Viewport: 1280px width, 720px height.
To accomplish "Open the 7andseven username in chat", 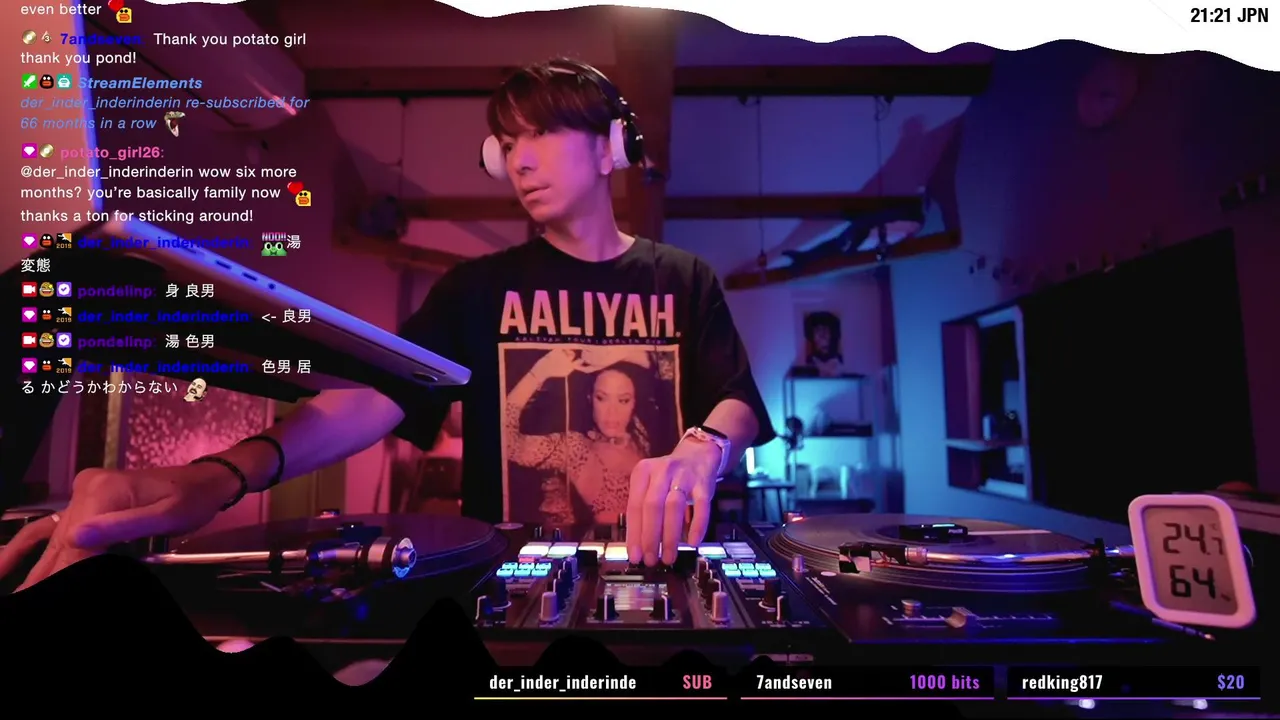I will click(100, 39).
